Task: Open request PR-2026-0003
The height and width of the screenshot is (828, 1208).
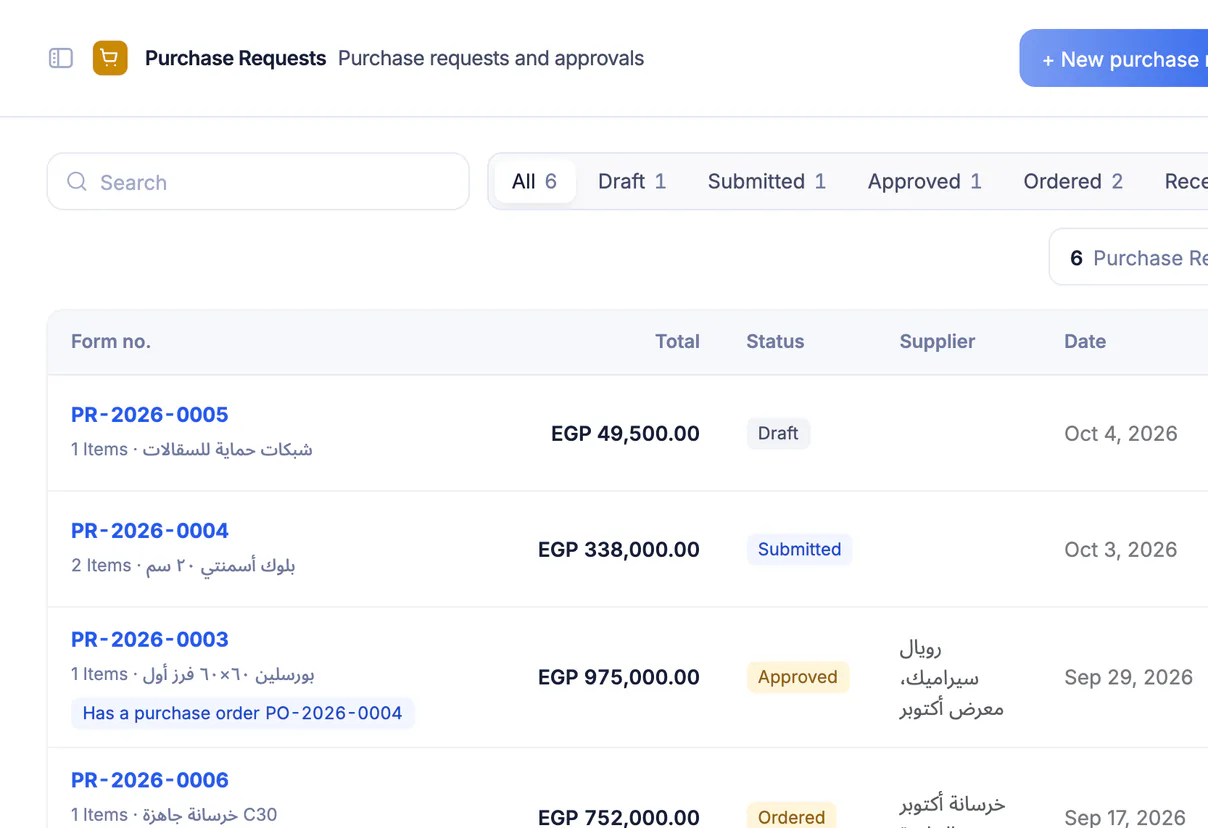Action: [x=150, y=639]
